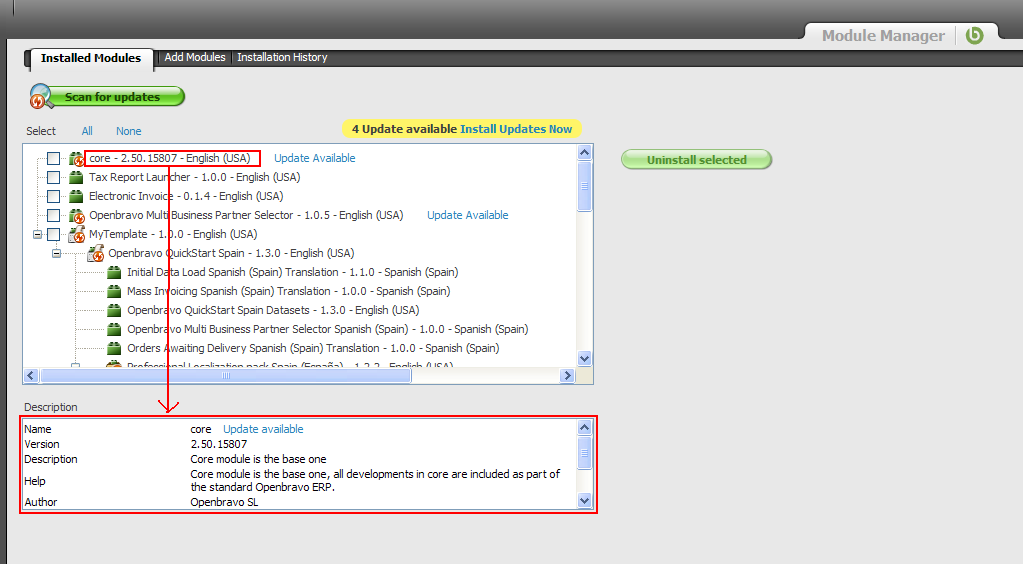Screen dimensions: 1023x564
Task: Select Openbravo QuickStart Spain - 1.3.0 row
Action: tap(231, 253)
